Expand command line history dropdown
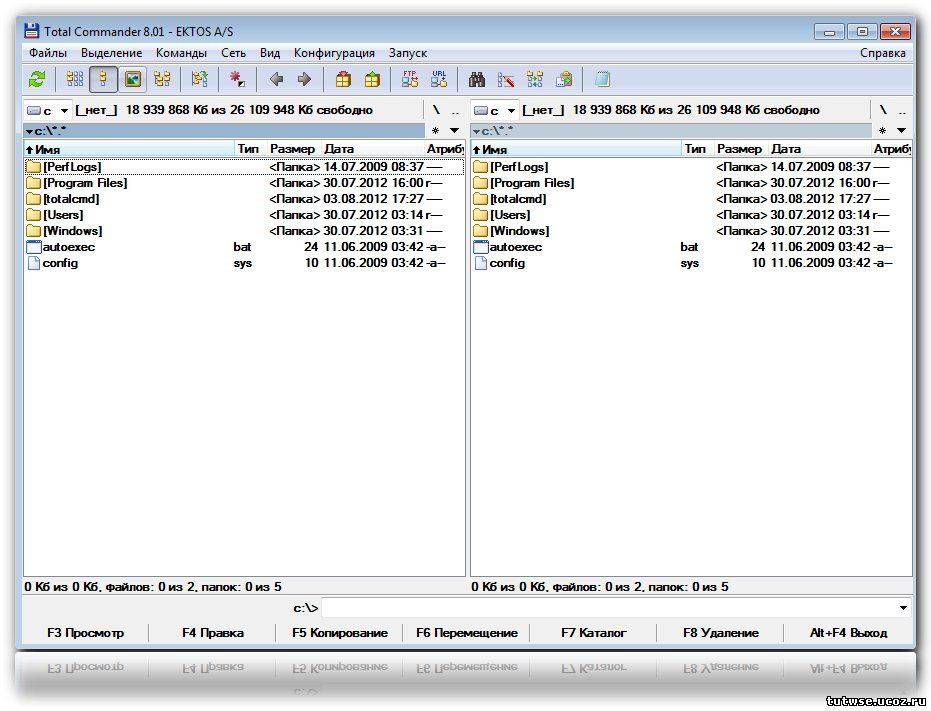This screenshot has height=711, width=931. [x=903, y=608]
